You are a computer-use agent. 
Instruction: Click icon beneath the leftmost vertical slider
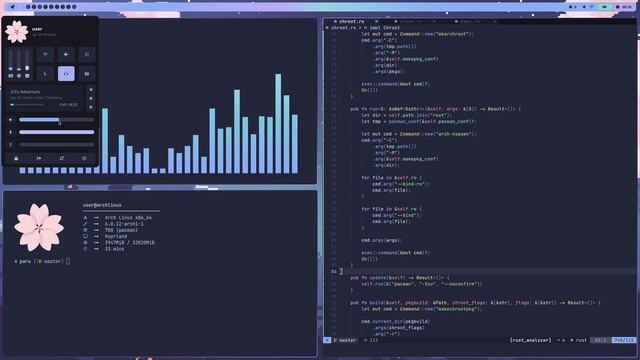click(x=11, y=76)
